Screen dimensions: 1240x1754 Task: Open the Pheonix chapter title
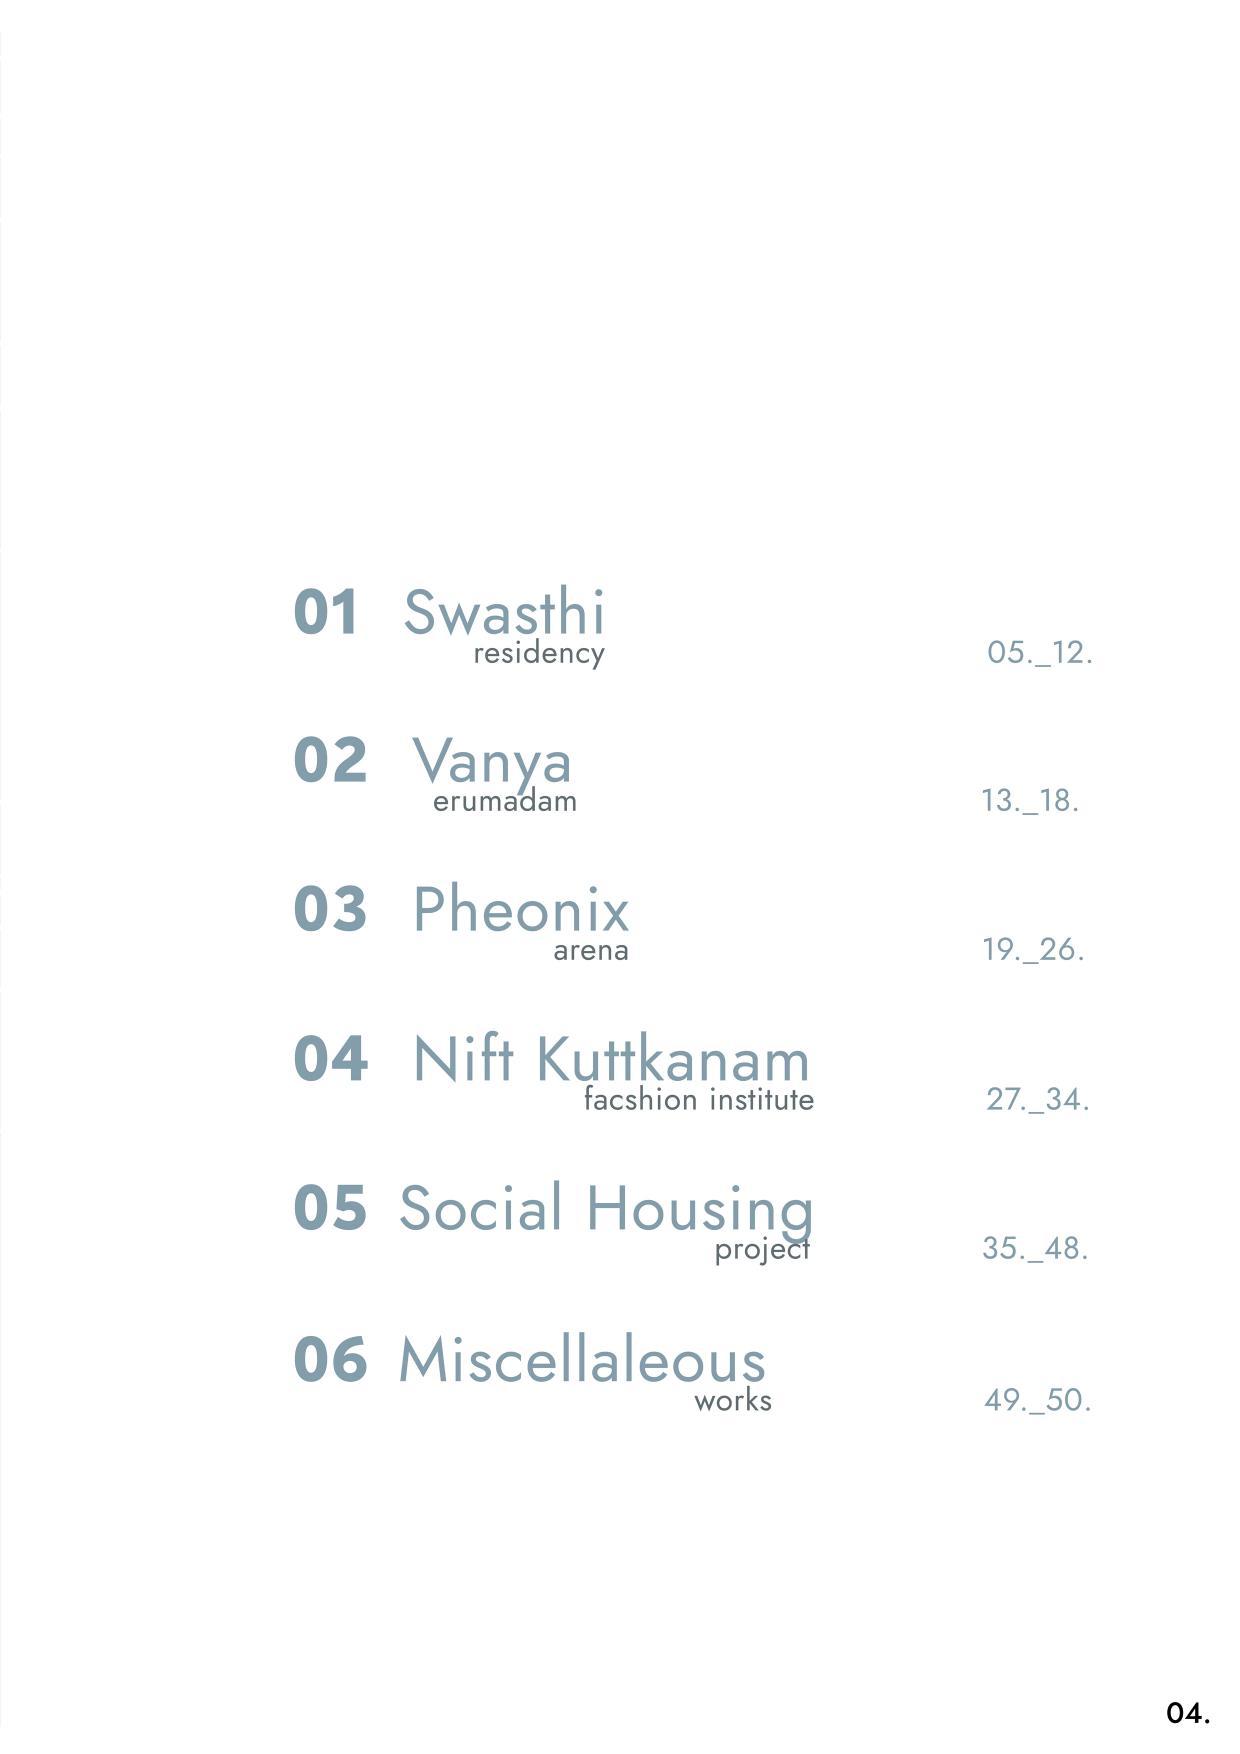click(x=521, y=909)
